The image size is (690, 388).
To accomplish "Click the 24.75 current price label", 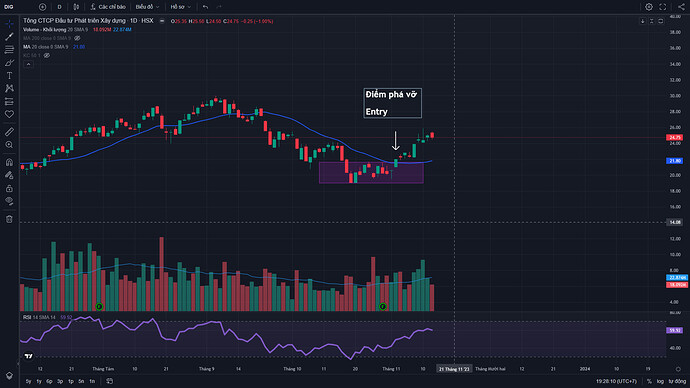I will point(675,138).
